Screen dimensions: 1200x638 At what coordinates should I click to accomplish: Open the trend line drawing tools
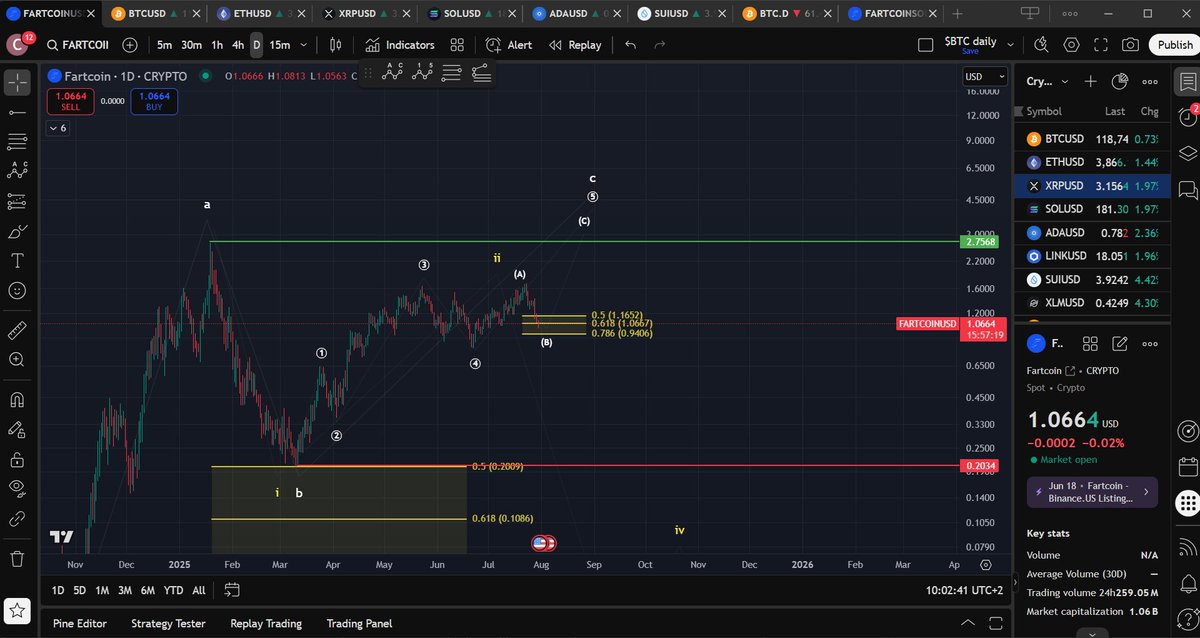[17, 112]
